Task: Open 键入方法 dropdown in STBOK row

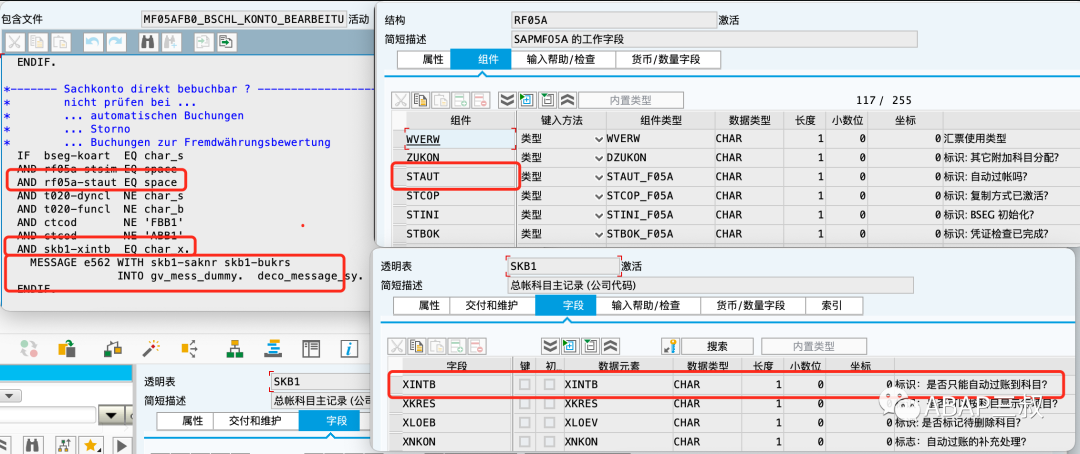Action: [599, 234]
